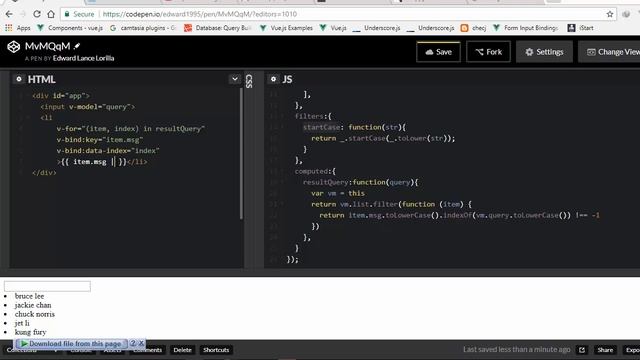Select 'jet li' in the result list
The height and width of the screenshot is (360, 640).
click(x=22, y=323)
